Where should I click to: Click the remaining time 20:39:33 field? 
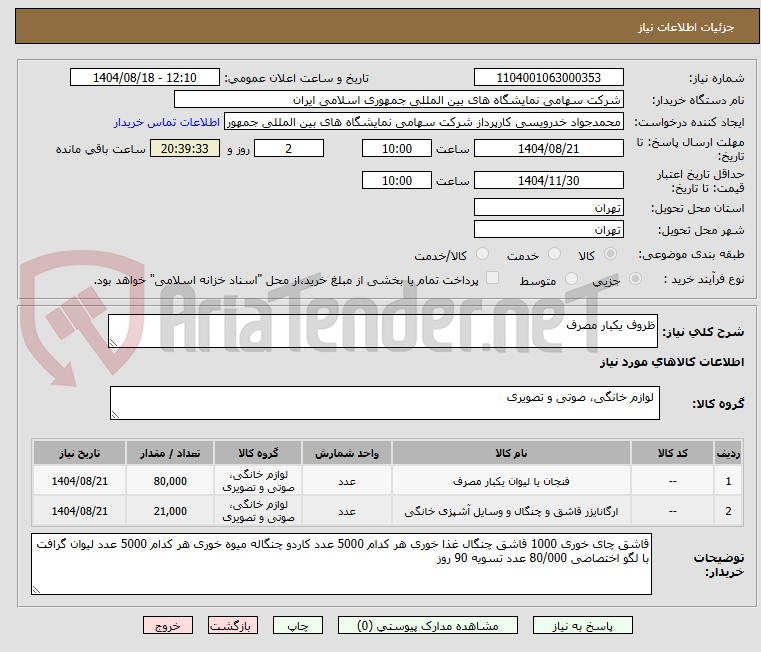tap(184, 149)
